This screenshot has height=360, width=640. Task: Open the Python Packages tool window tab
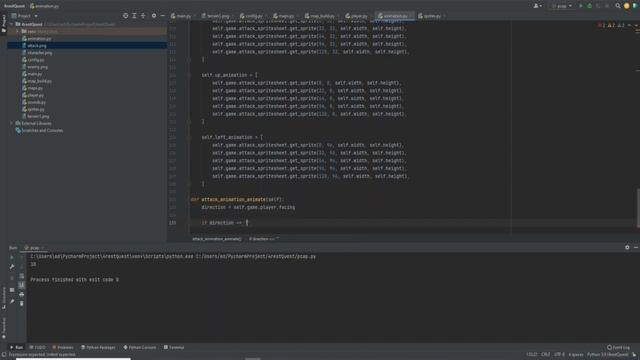(x=98, y=347)
